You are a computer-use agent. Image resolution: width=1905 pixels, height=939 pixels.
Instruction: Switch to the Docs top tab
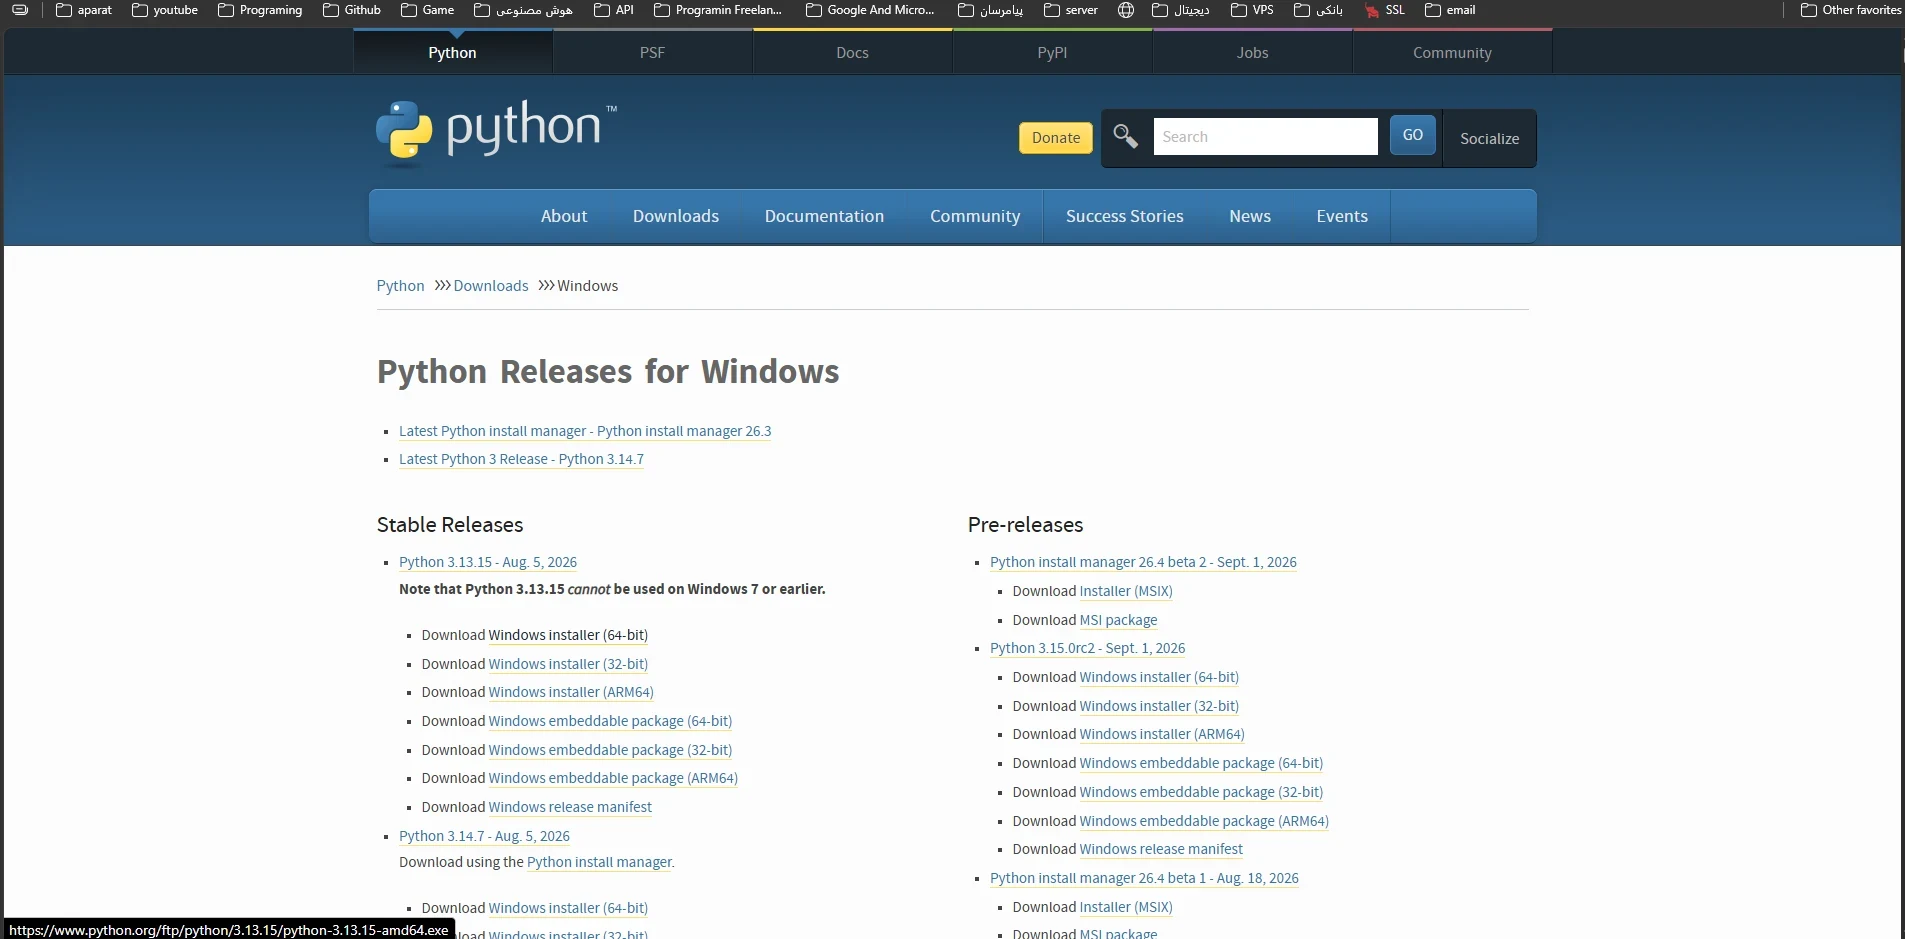(852, 52)
